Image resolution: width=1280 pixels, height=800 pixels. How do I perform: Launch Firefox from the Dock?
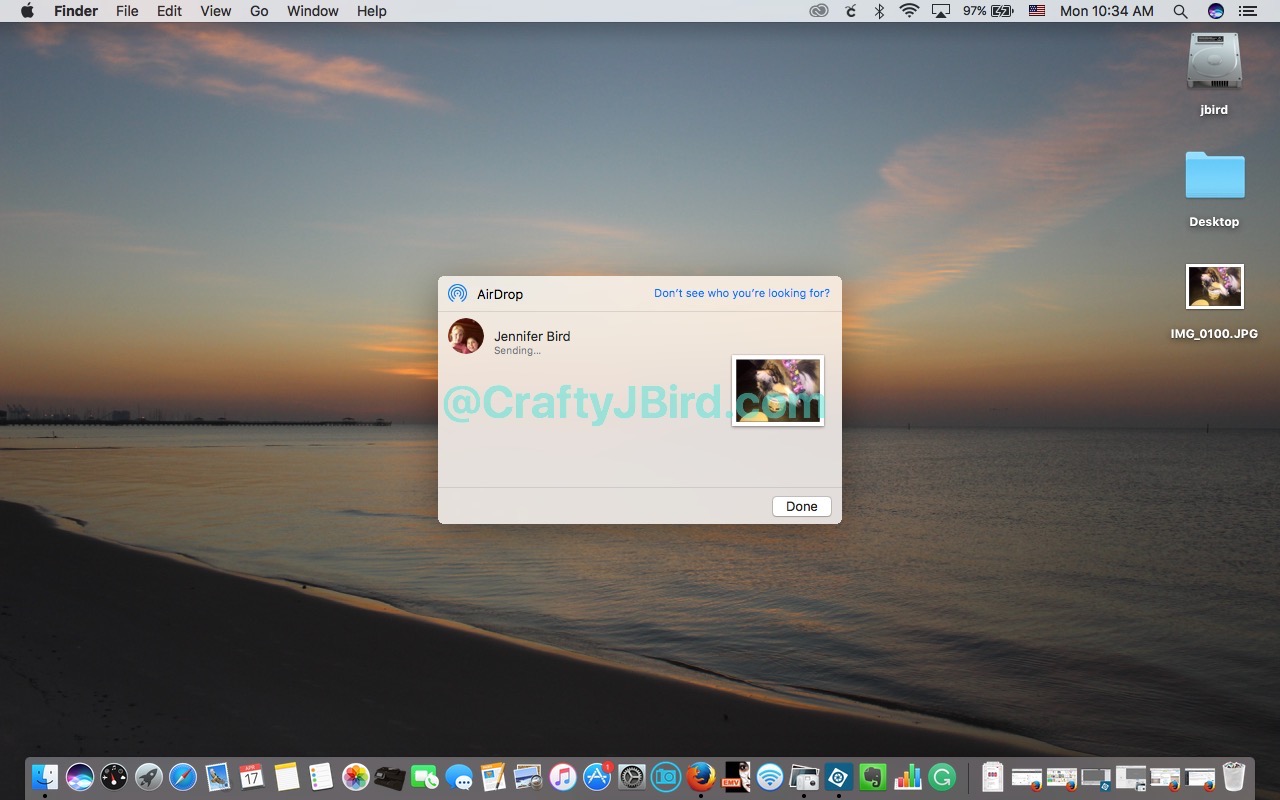click(700, 776)
